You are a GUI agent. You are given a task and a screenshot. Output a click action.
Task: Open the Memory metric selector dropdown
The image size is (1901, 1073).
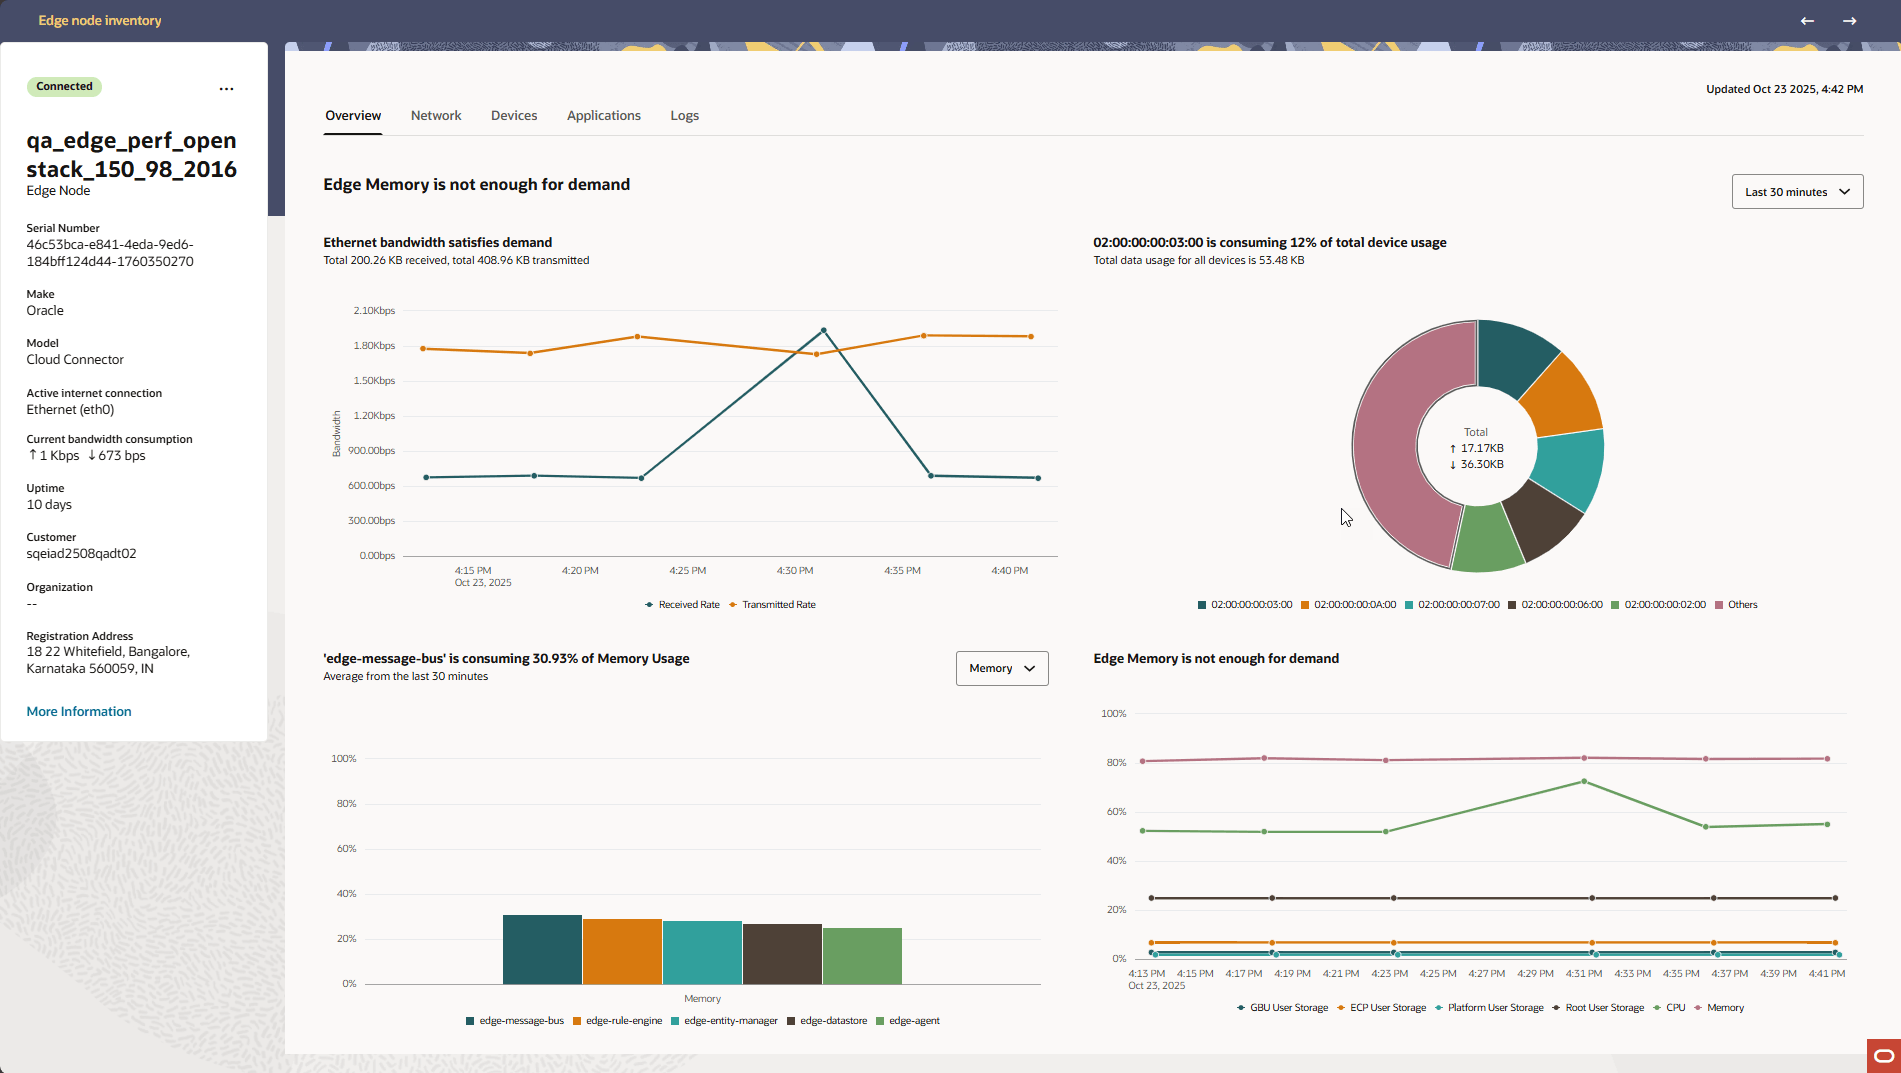click(x=1001, y=668)
